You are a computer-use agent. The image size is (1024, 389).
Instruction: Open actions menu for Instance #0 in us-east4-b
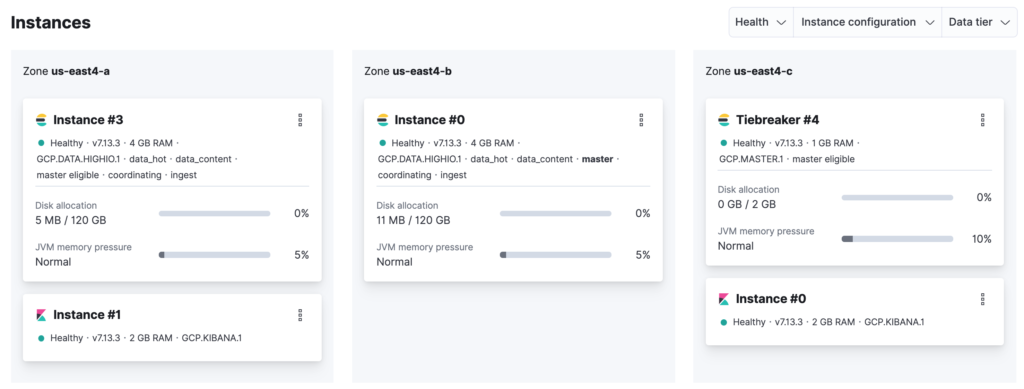(641, 119)
